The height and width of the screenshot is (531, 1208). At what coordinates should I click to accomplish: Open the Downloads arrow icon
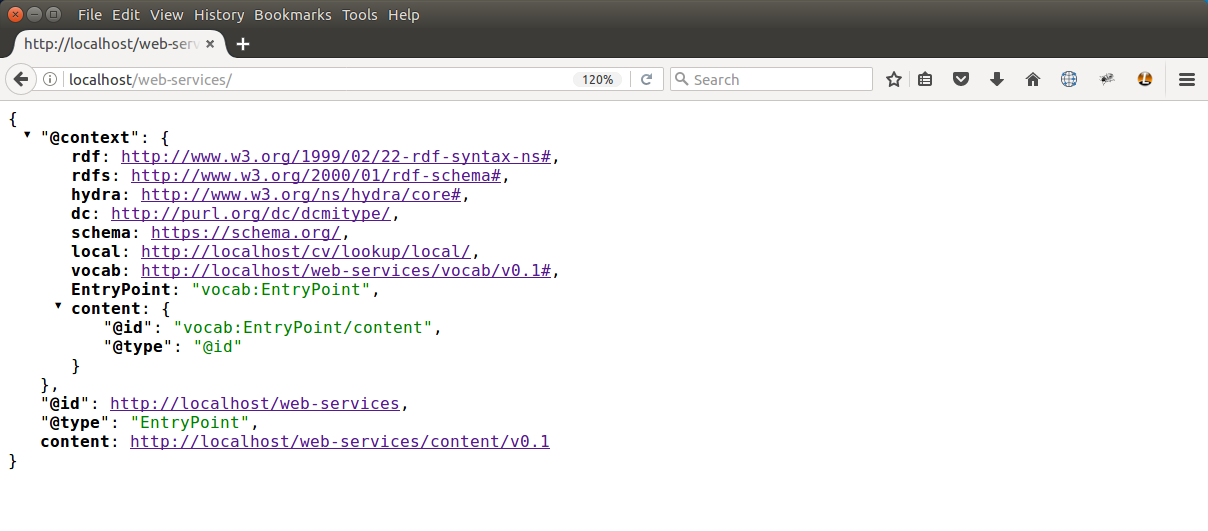[x=996, y=80]
